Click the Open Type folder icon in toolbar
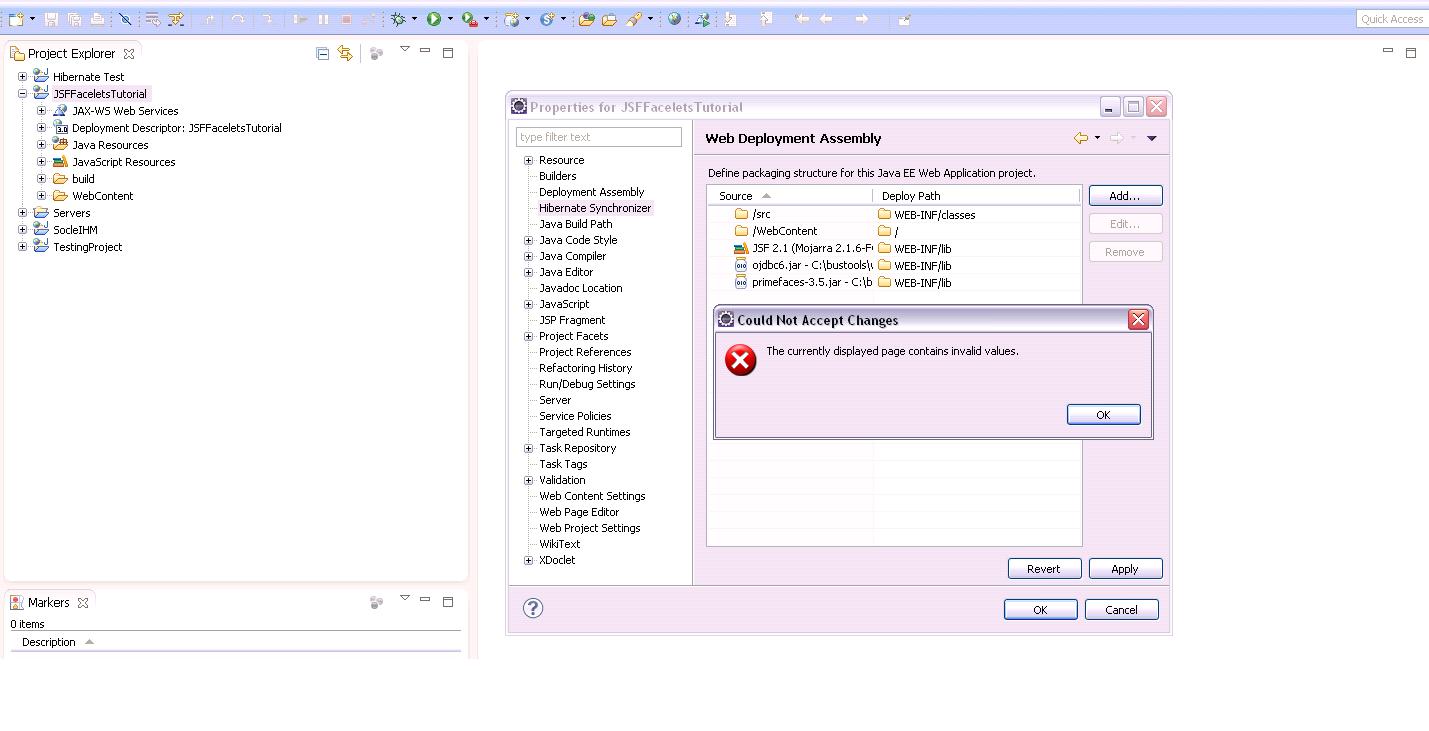This screenshot has width=1429, height=731. 586,19
